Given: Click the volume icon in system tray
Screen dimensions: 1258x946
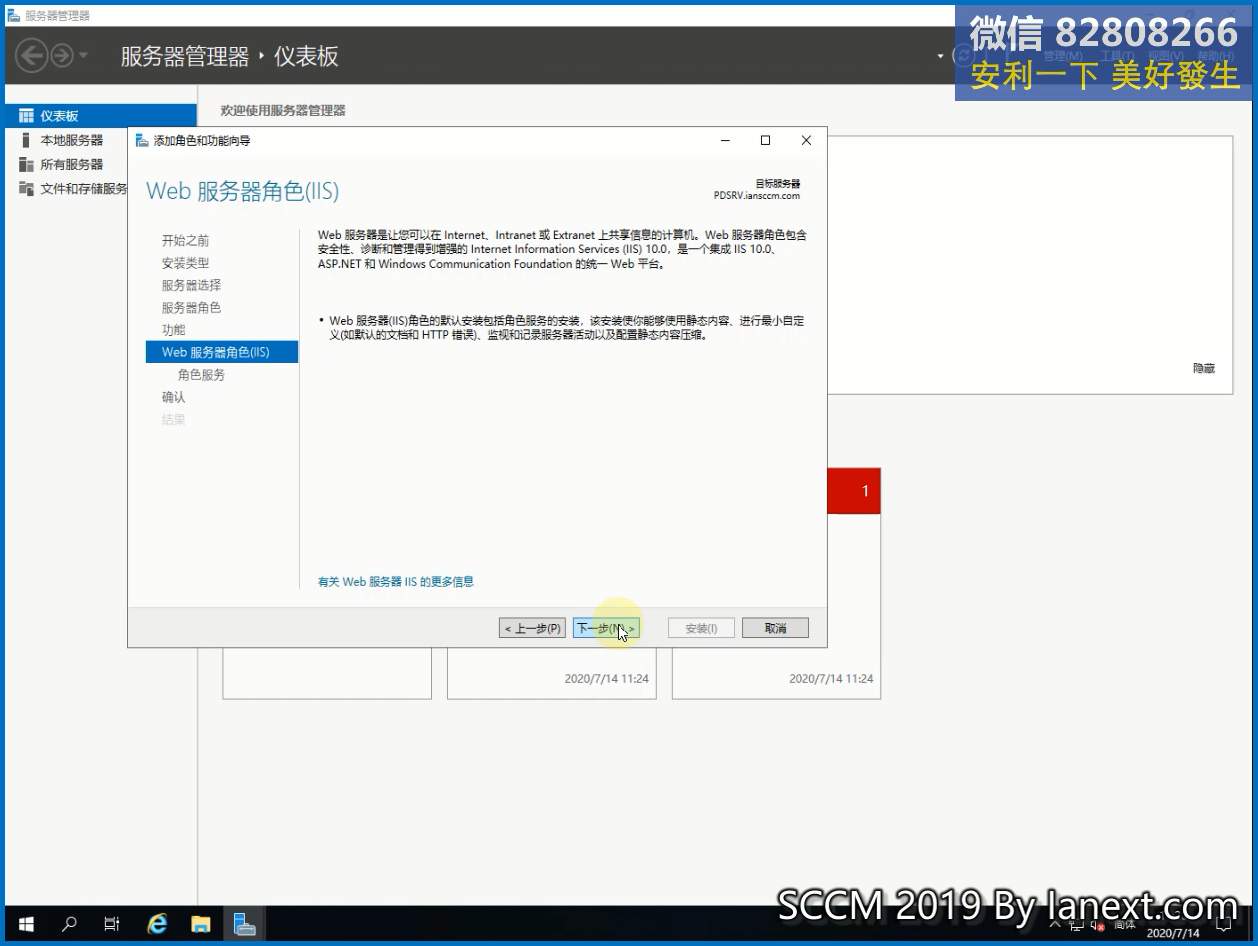Looking at the screenshot, I should pyautogui.click(x=1098, y=925).
